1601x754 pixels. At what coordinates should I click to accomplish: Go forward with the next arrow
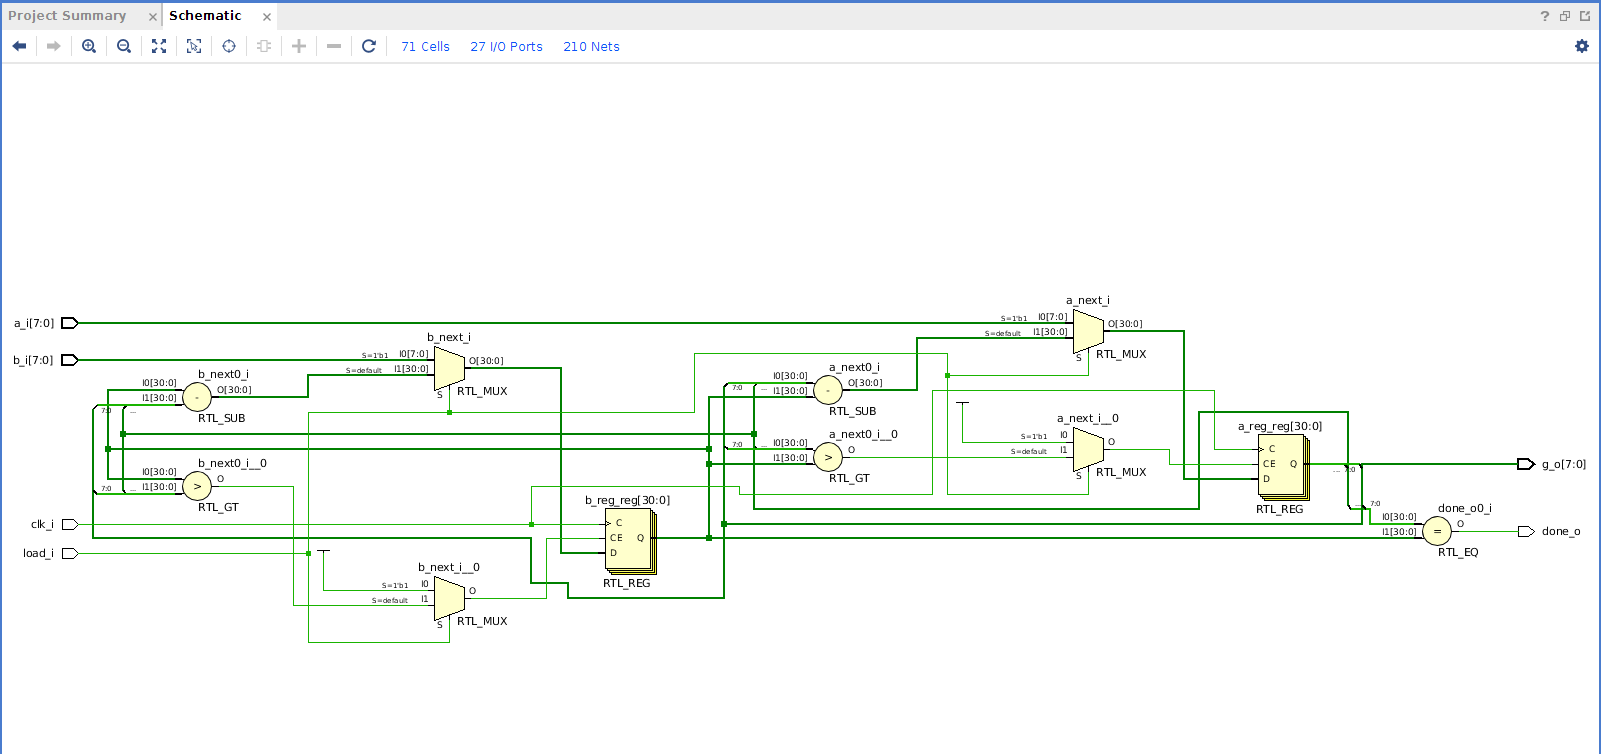pyautogui.click(x=54, y=46)
